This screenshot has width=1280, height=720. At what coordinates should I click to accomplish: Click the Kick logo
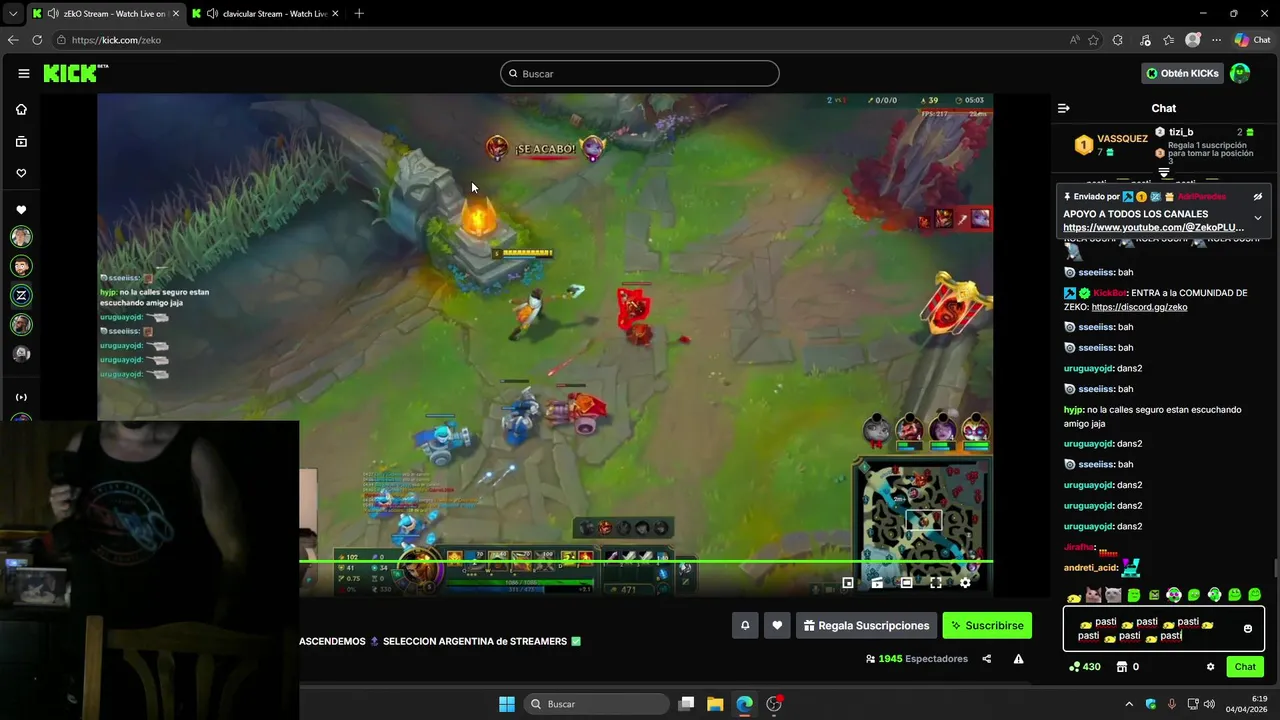74,73
